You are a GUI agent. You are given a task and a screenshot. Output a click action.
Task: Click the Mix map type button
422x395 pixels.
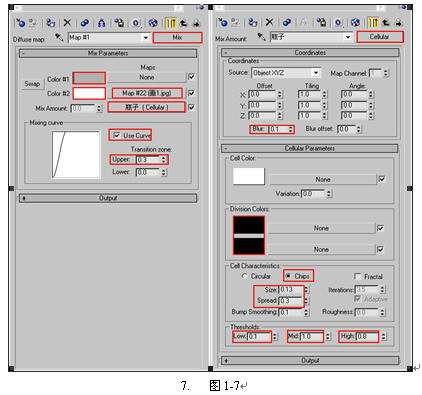pyautogui.click(x=177, y=37)
